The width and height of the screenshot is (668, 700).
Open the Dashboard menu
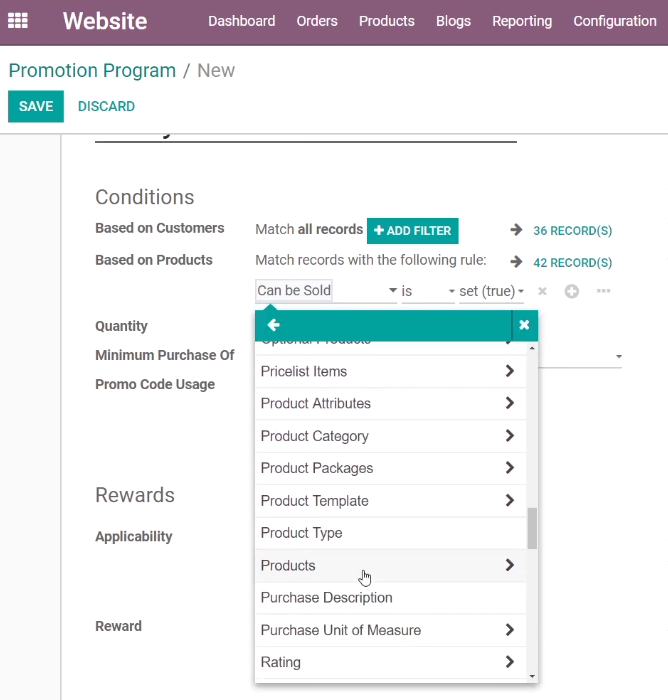242,21
